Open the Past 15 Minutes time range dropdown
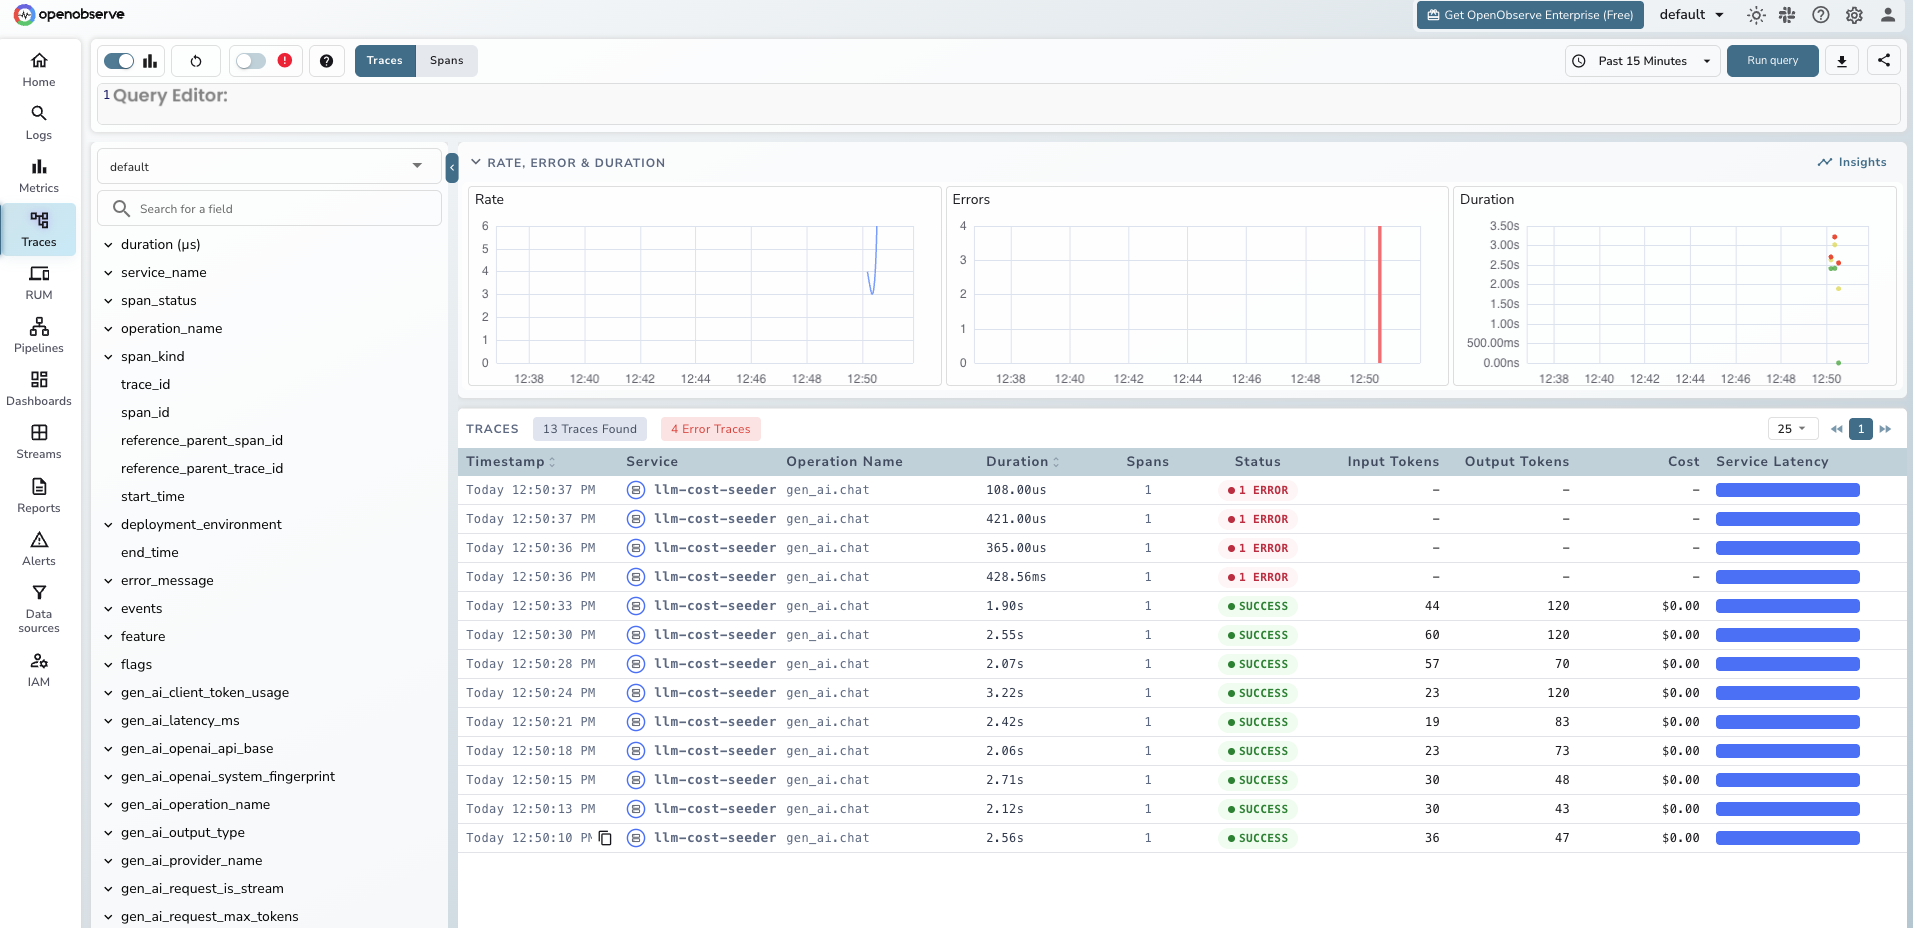 (x=1640, y=60)
